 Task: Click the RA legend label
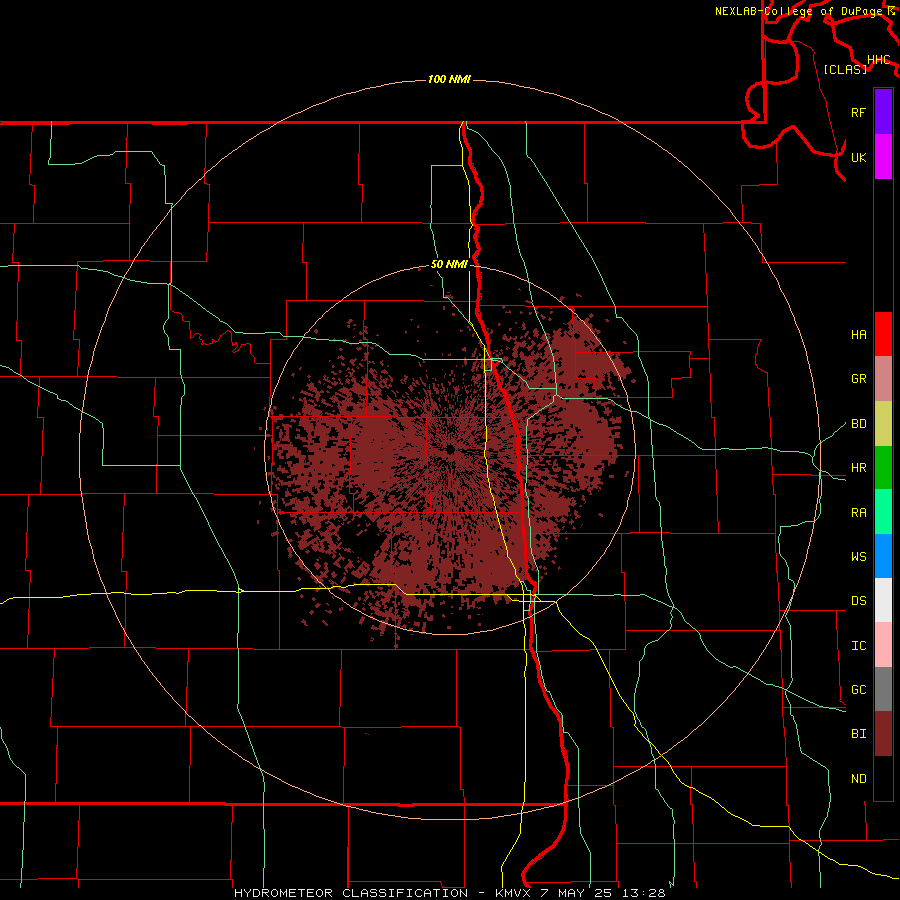858,513
